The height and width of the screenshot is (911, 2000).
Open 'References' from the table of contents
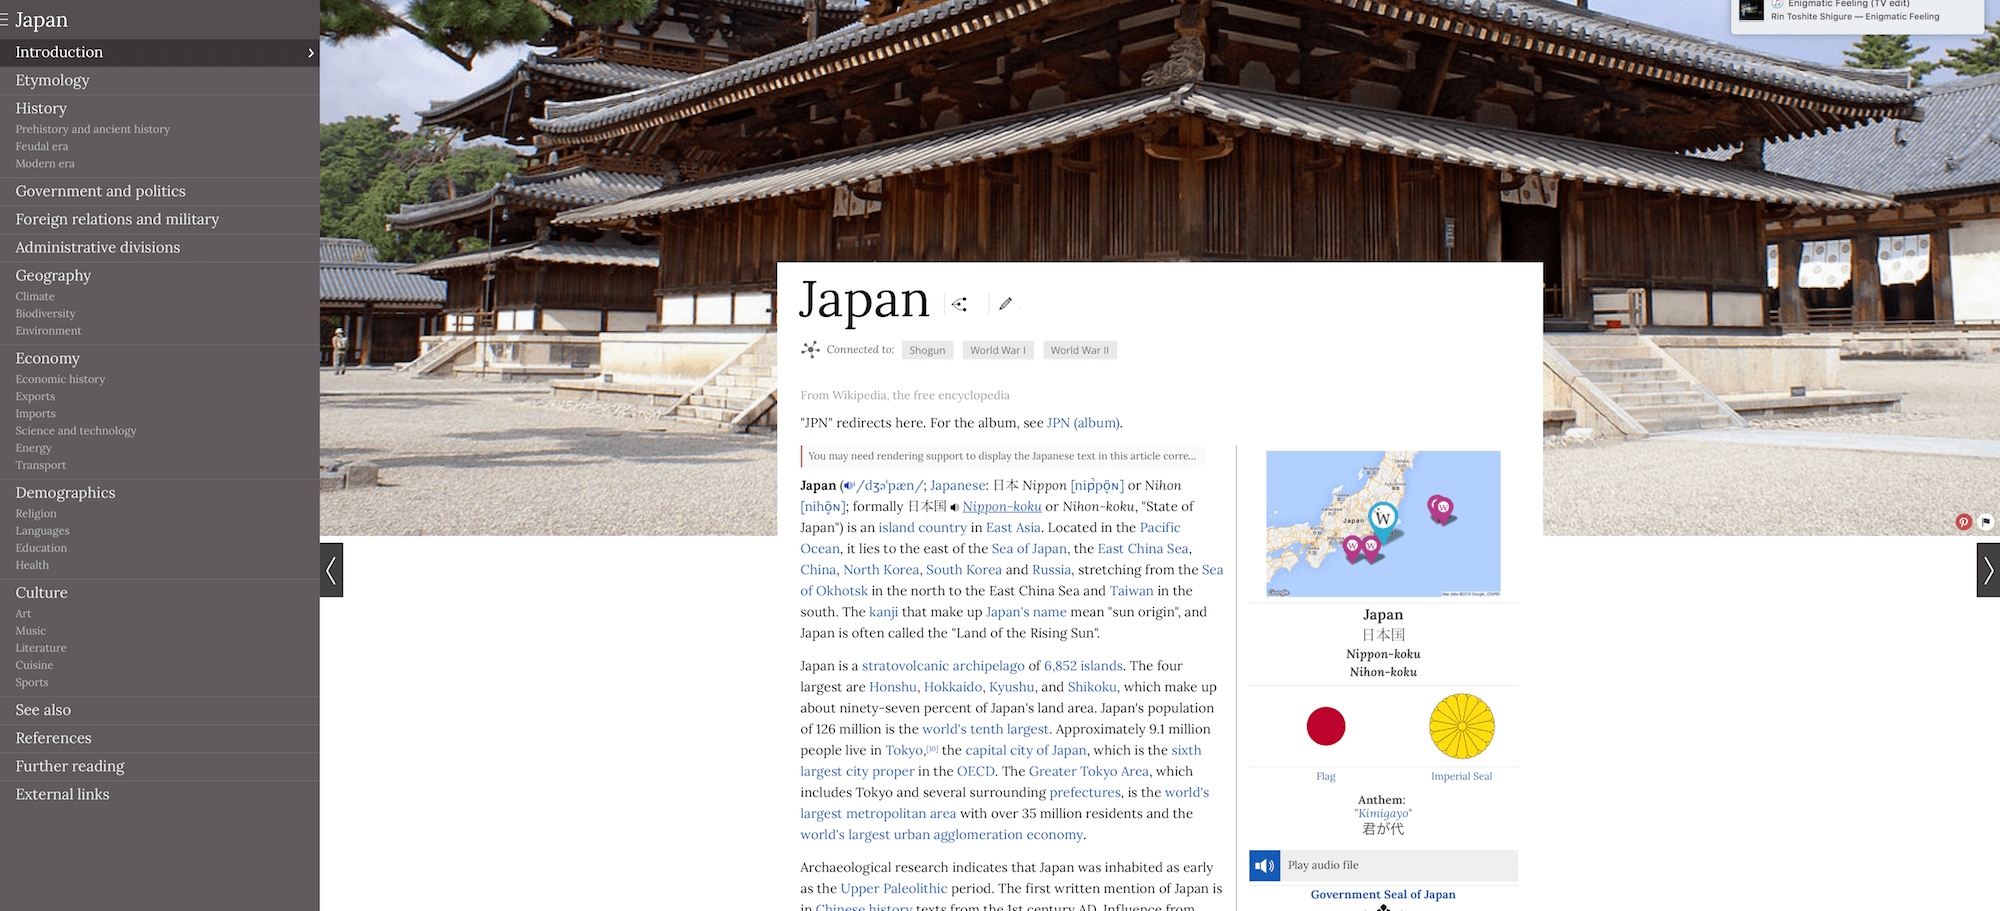[x=52, y=737]
